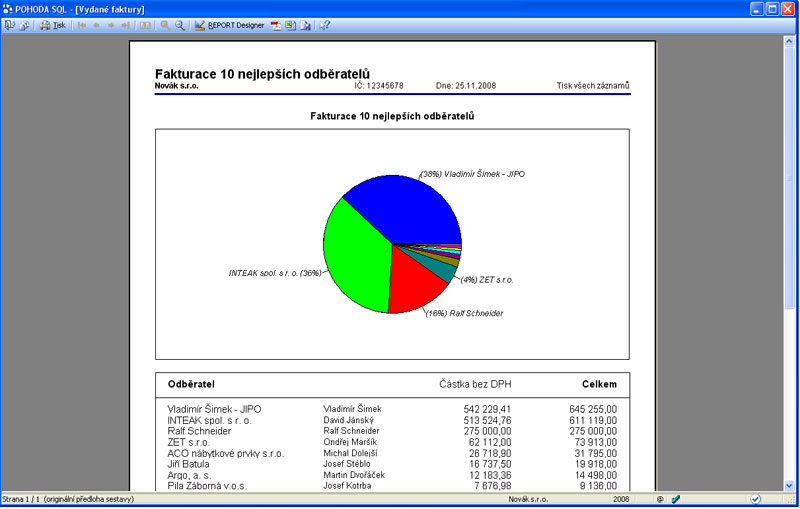
Task: Click the 'Odběratel' column header
Action: click(191, 384)
